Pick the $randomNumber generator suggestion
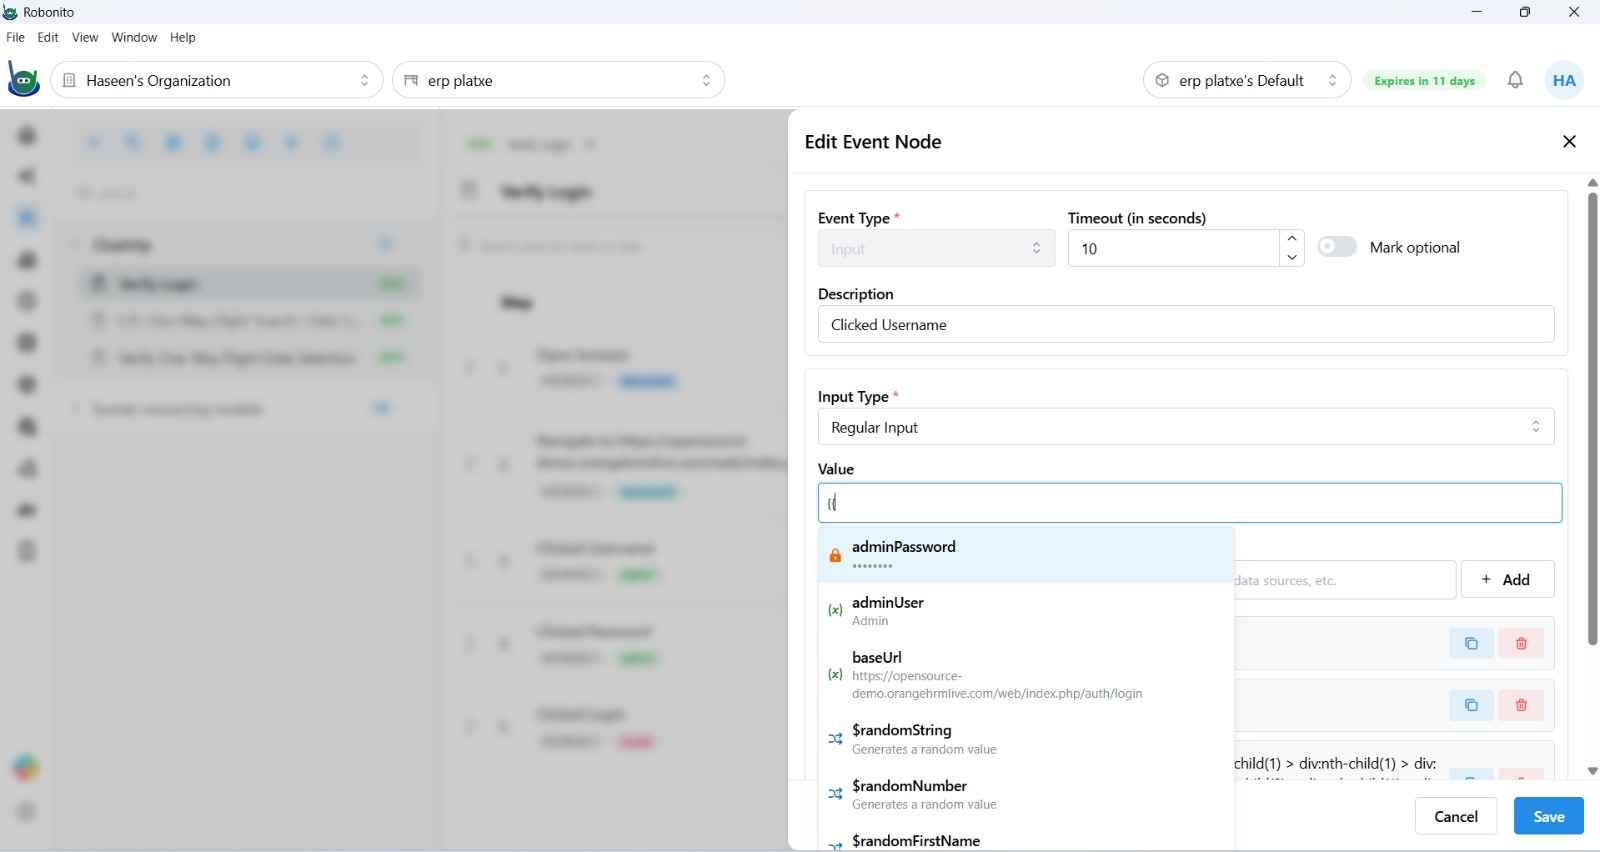Image resolution: width=1600 pixels, height=852 pixels. pos(1026,794)
